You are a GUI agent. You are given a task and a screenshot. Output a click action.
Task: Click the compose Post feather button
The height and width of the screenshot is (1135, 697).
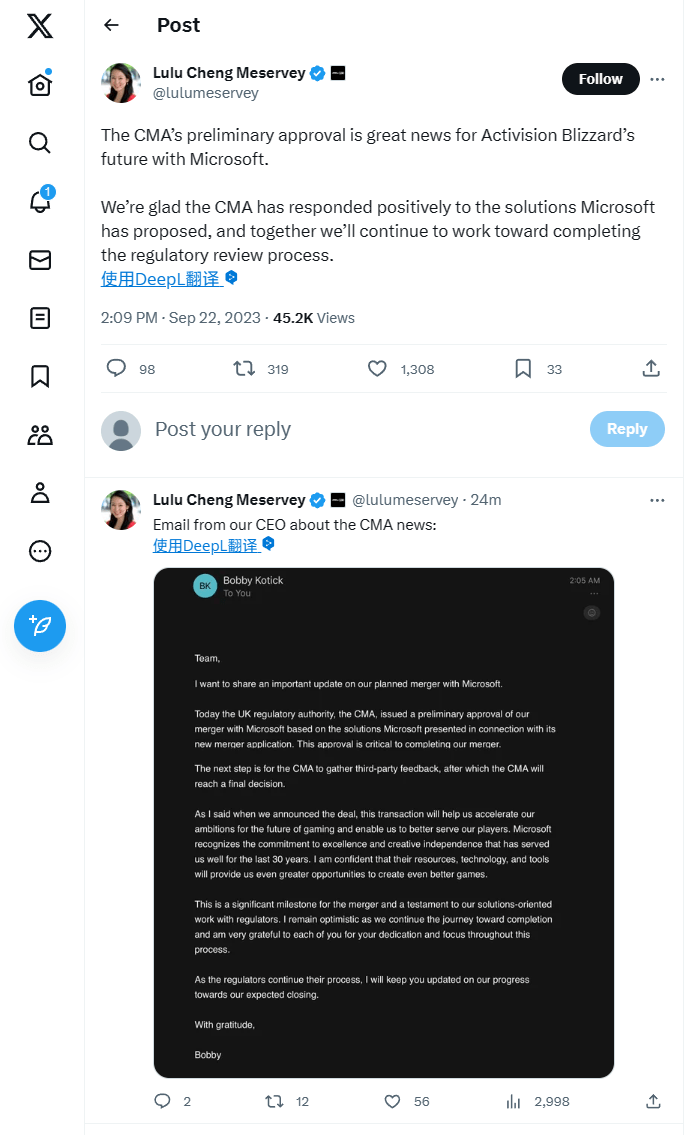[x=40, y=626]
